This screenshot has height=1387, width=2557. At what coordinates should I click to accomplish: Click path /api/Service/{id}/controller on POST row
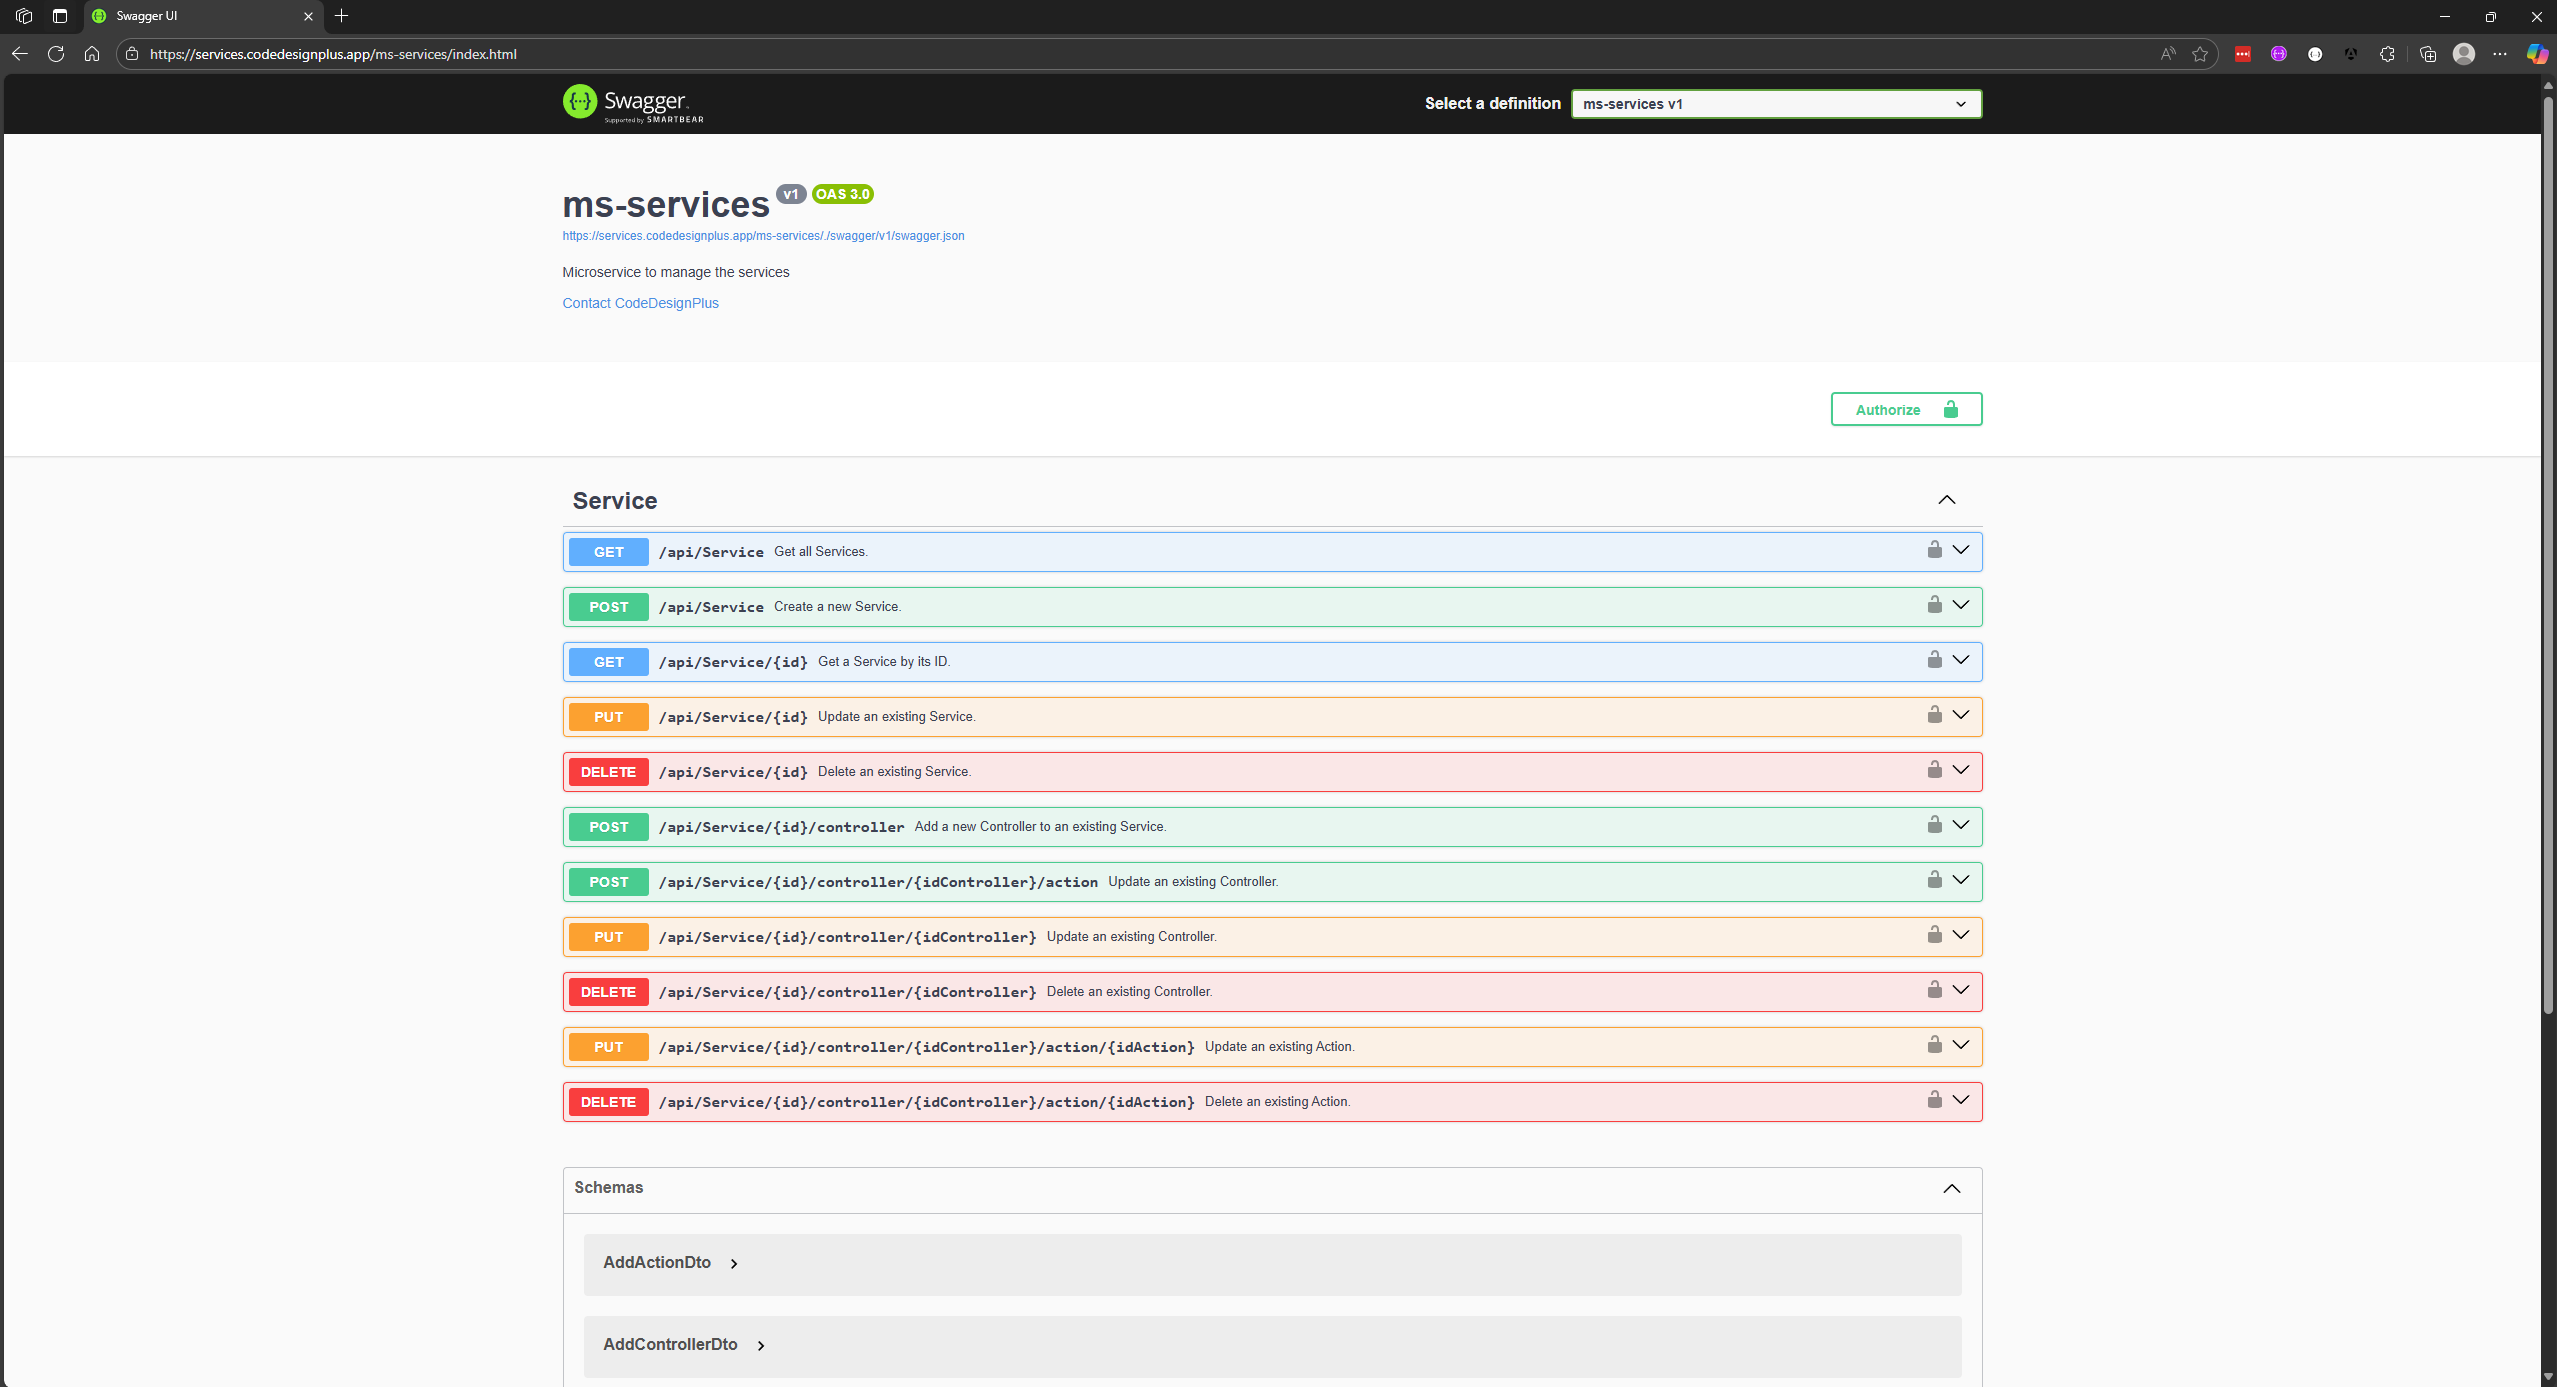click(781, 827)
